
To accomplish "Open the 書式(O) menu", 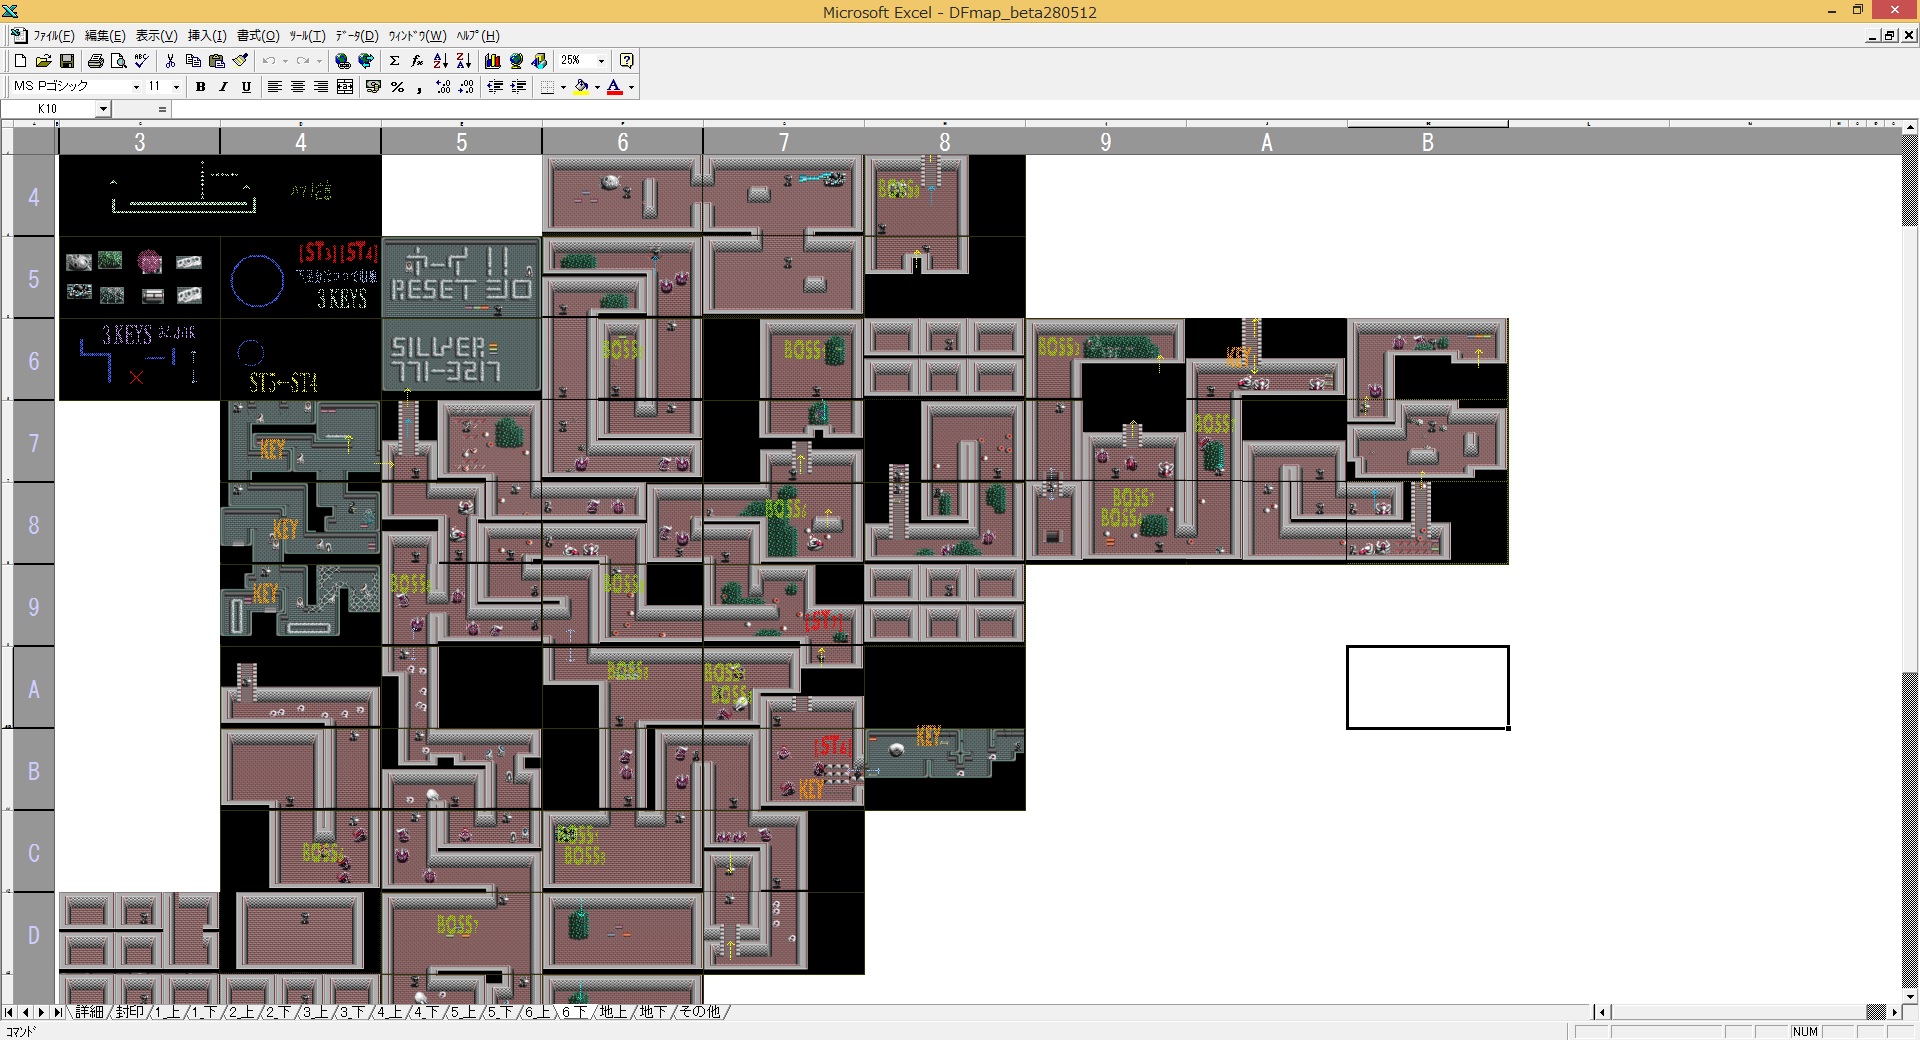I will pyautogui.click(x=258, y=36).
